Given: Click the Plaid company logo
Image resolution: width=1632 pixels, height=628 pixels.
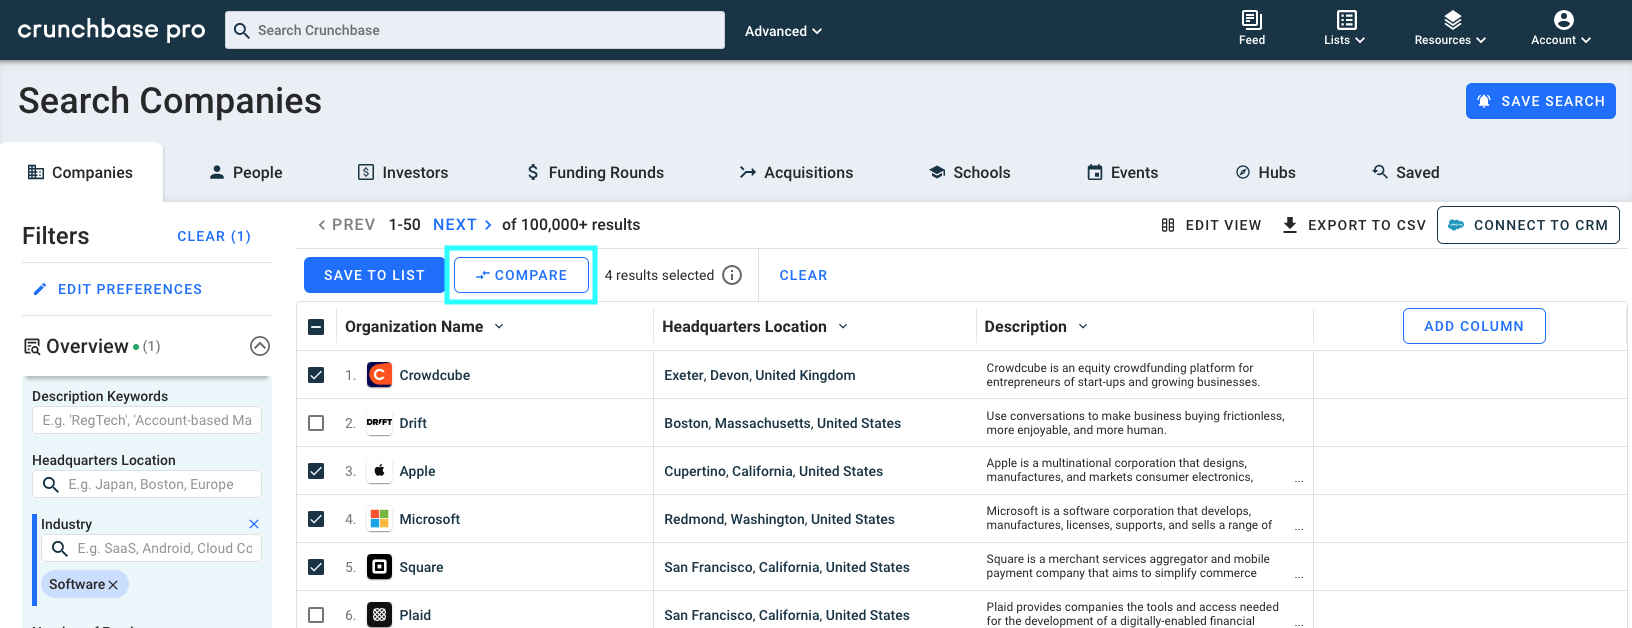Looking at the screenshot, I should (379, 615).
